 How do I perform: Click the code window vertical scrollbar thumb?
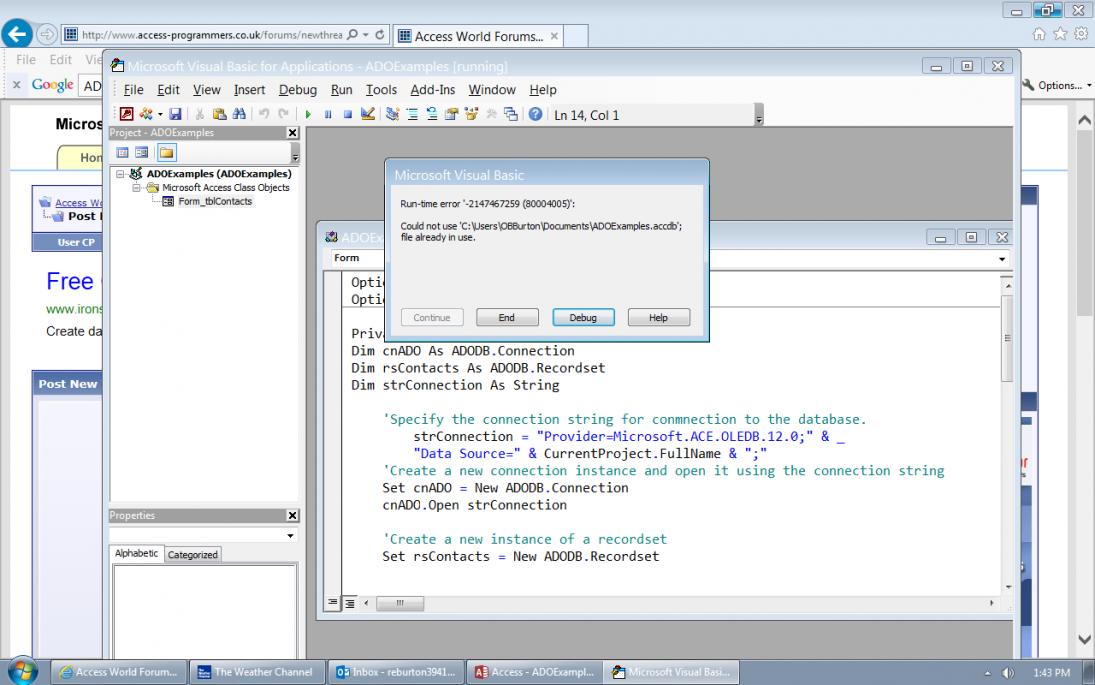[1006, 338]
